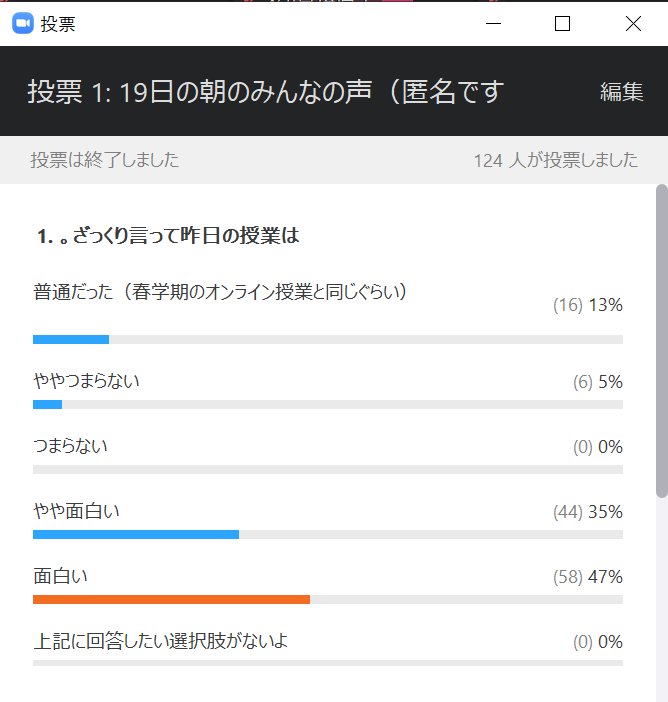Minimize the 投票 window
The width and height of the screenshot is (668, 702).
click(493, 24)
